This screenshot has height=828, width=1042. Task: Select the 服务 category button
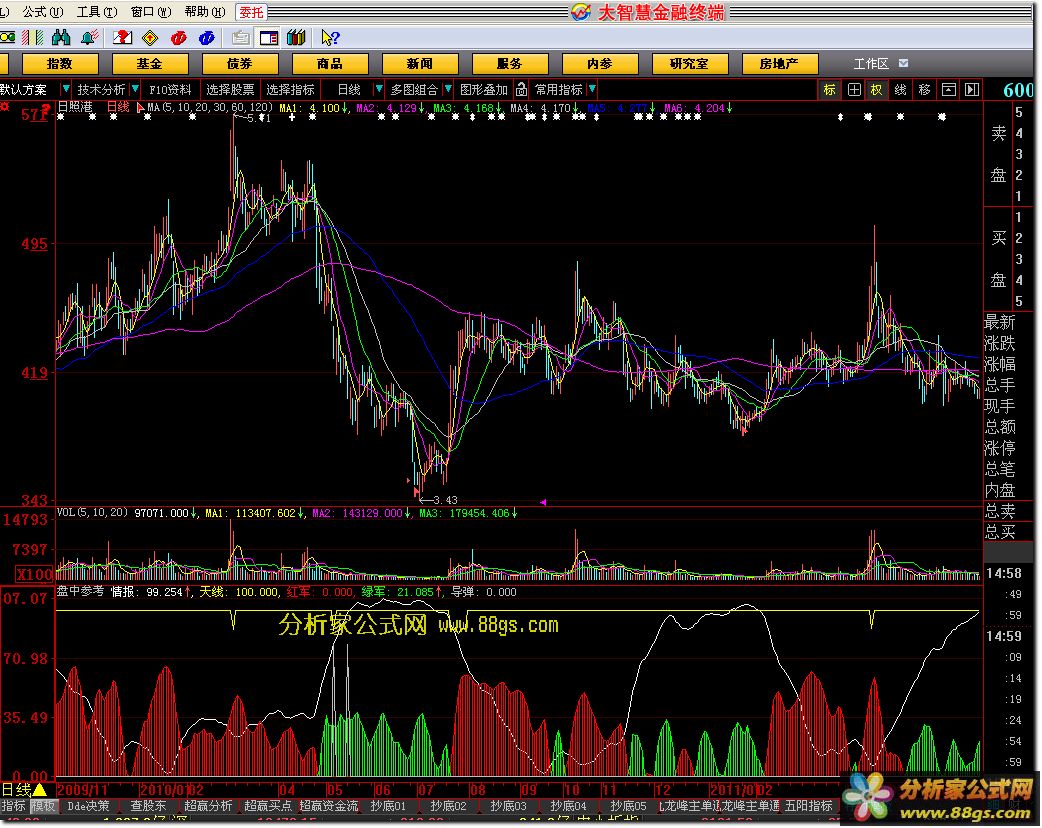(x=510, y=64)
